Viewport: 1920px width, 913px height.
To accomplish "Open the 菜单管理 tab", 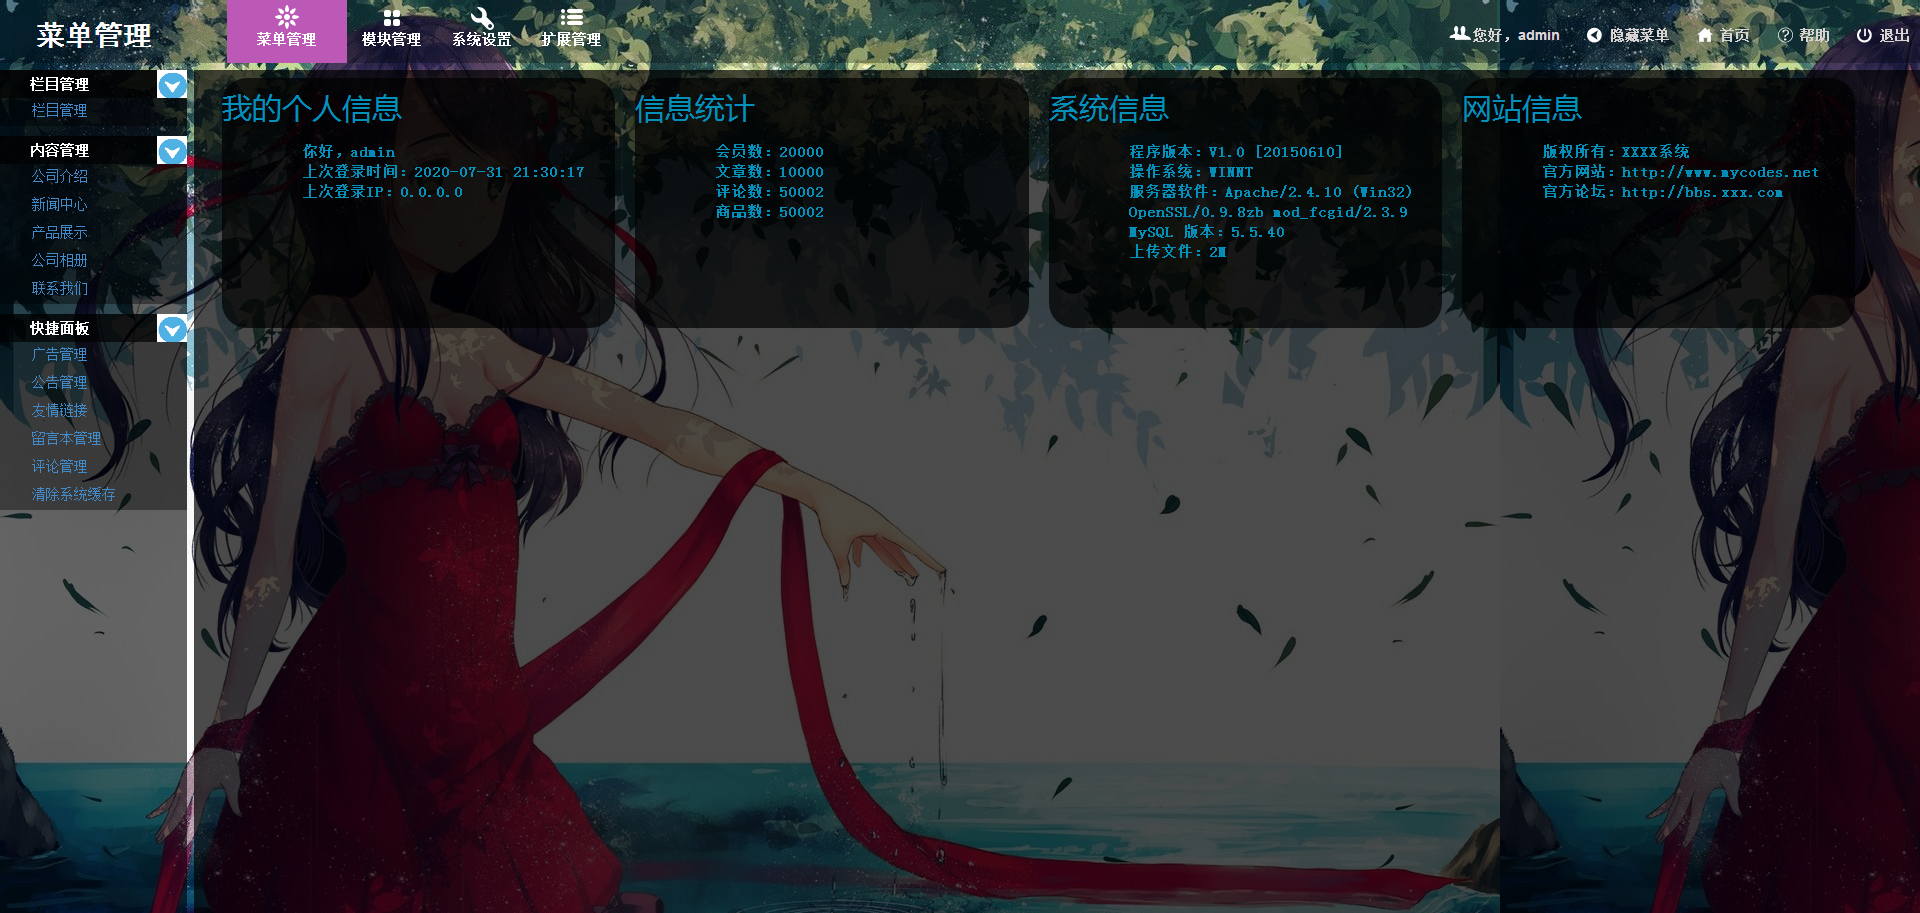I will (286, 31).
